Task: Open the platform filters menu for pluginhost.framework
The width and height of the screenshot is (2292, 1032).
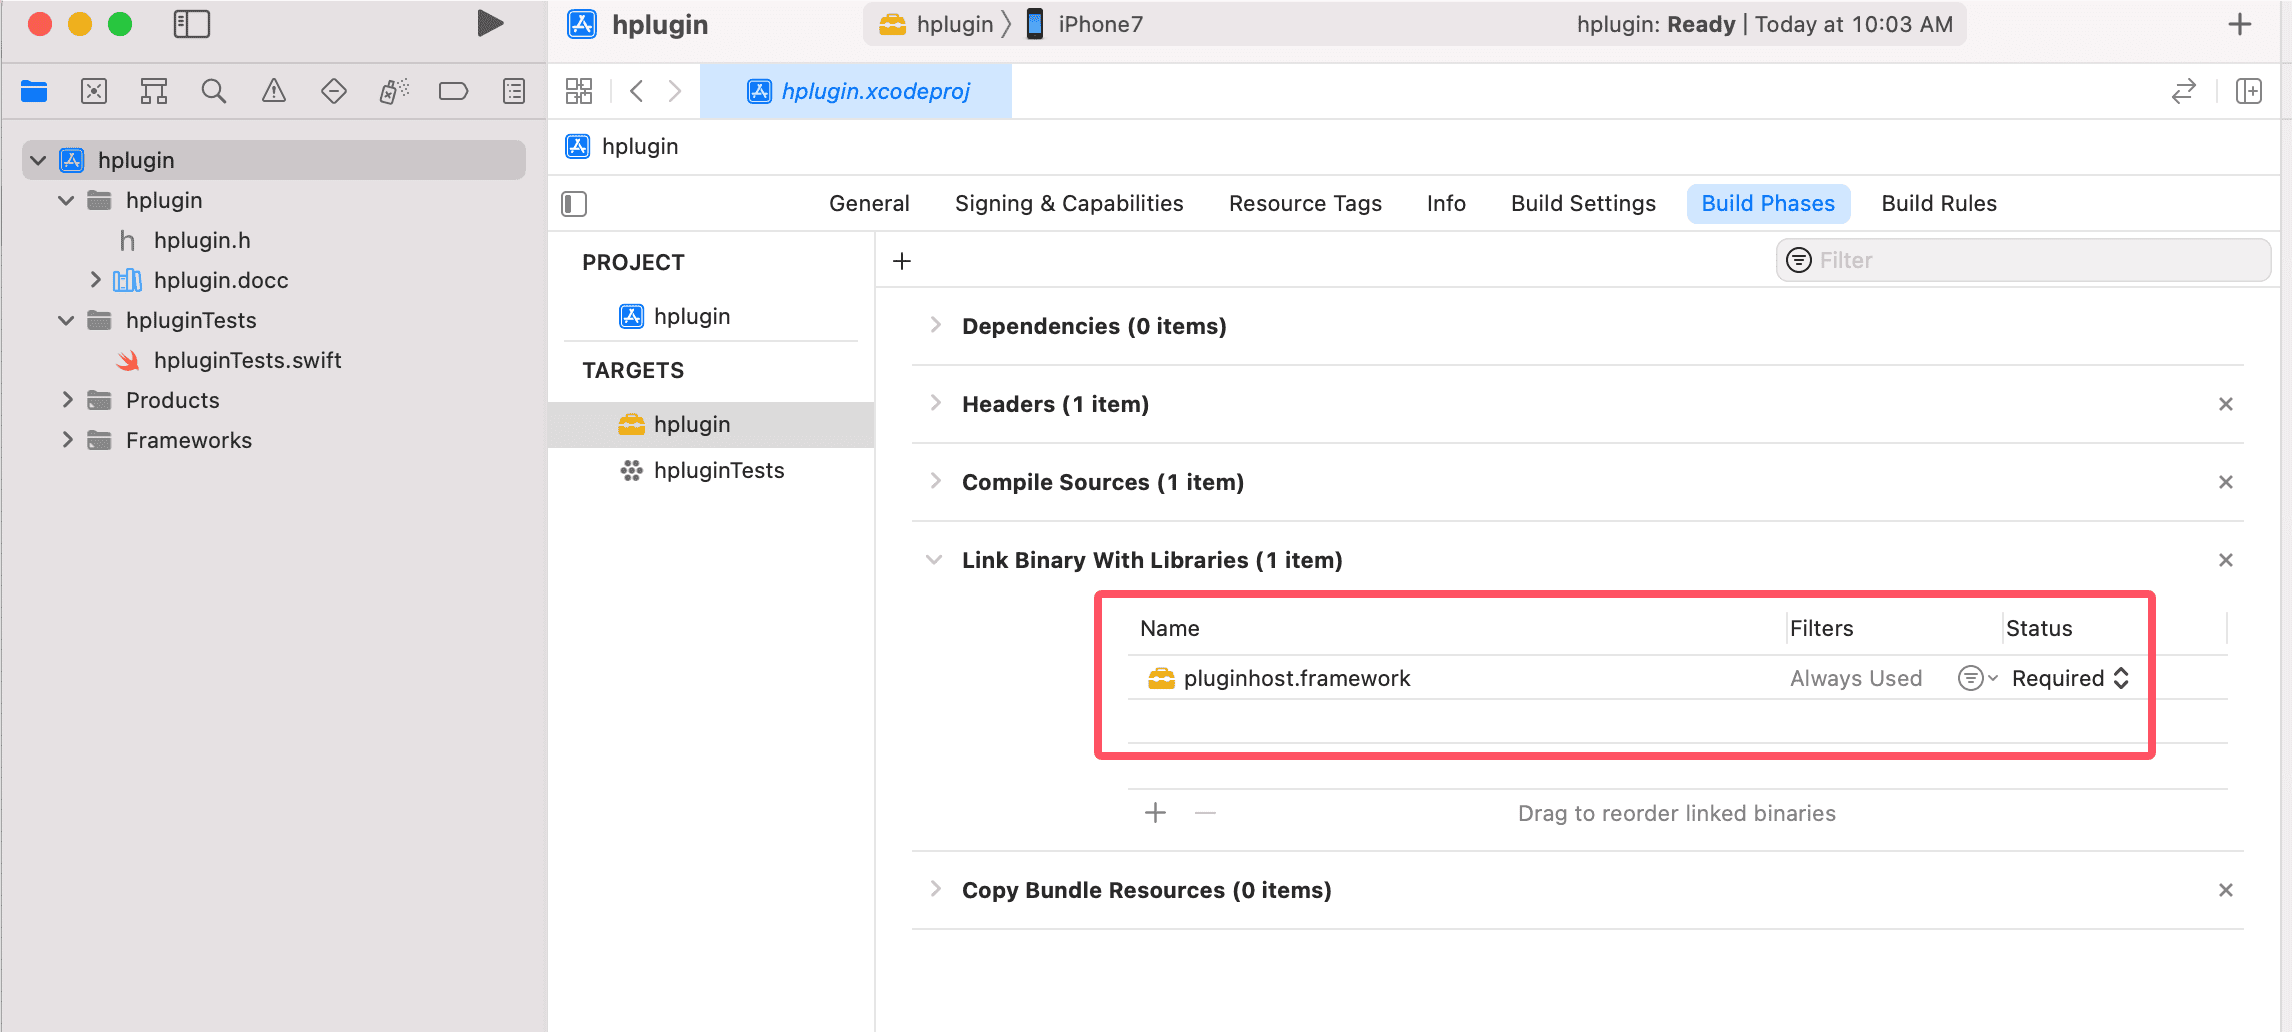Action: (x=1977, y=678)
